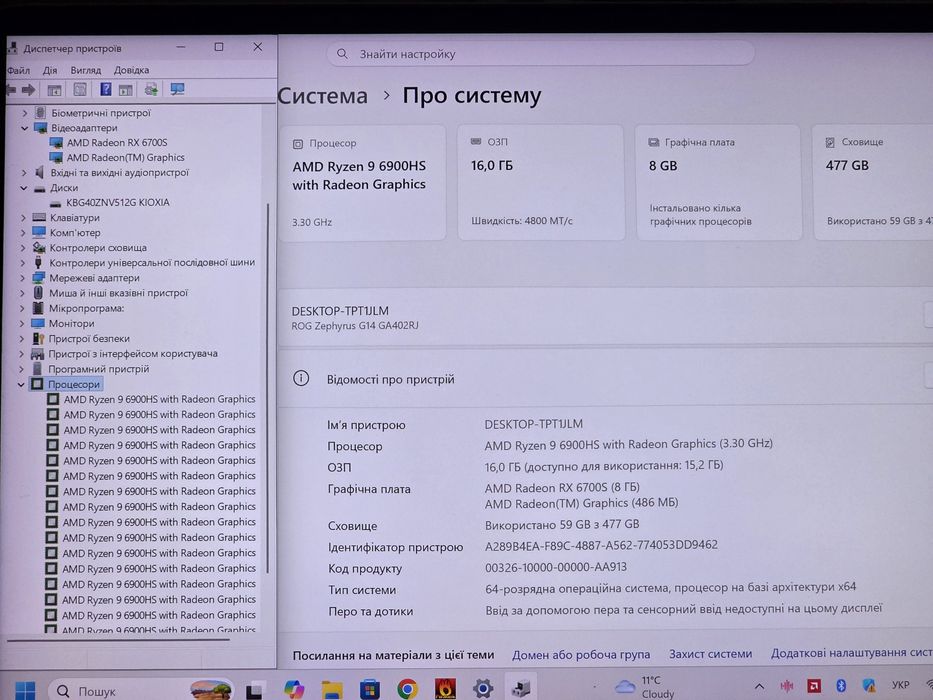Click the ОЗП 16,0 ГБ card
Screen dimensions: 933x700
[540, 182]
